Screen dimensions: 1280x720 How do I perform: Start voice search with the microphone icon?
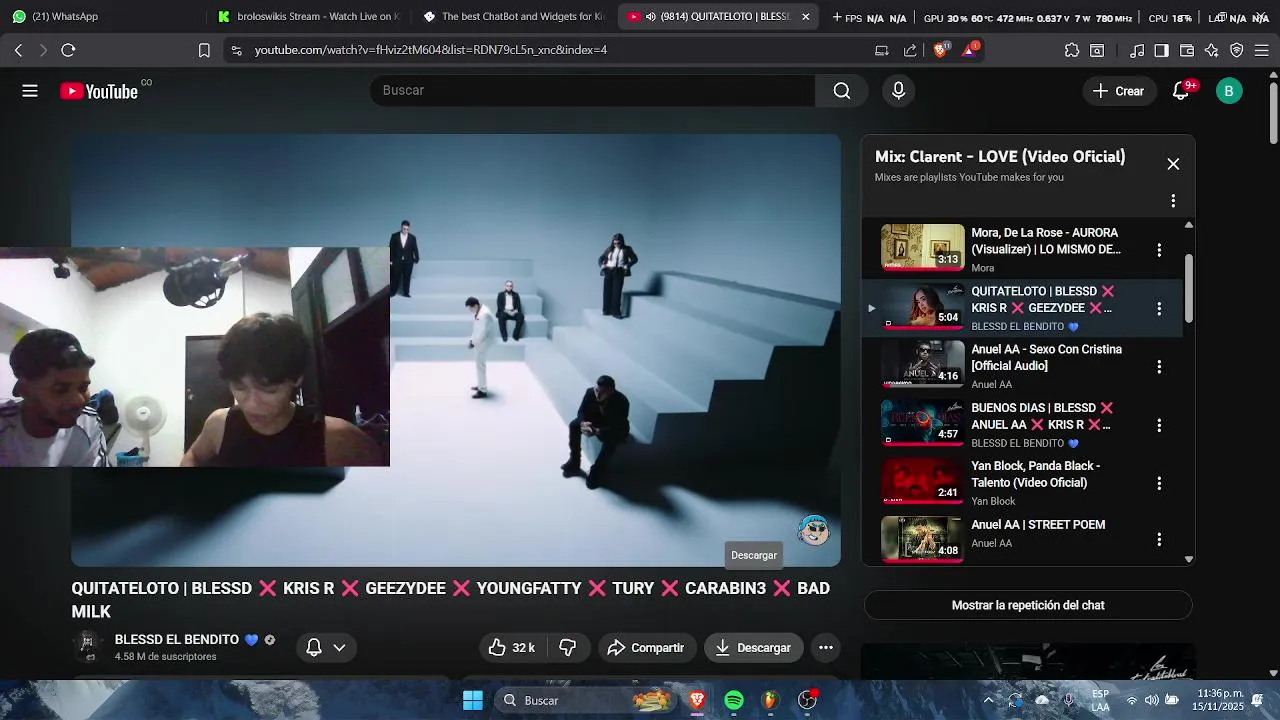click(x=898, y=91)
